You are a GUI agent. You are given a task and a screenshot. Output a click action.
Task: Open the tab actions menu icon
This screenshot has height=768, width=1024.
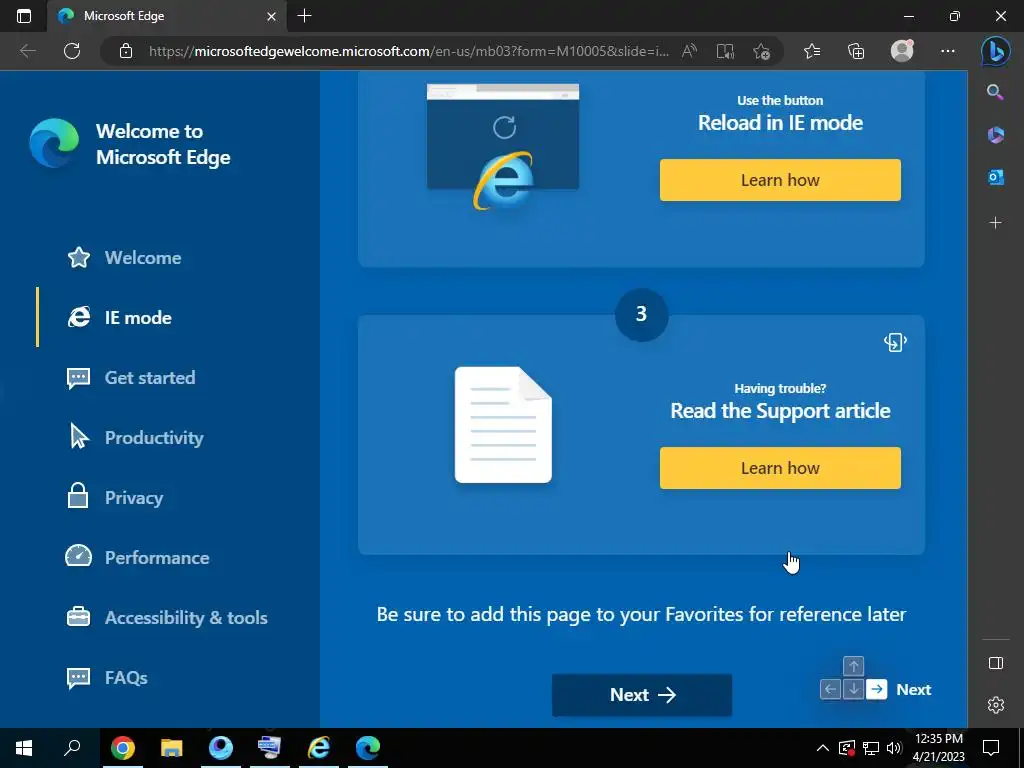[24, 16]
